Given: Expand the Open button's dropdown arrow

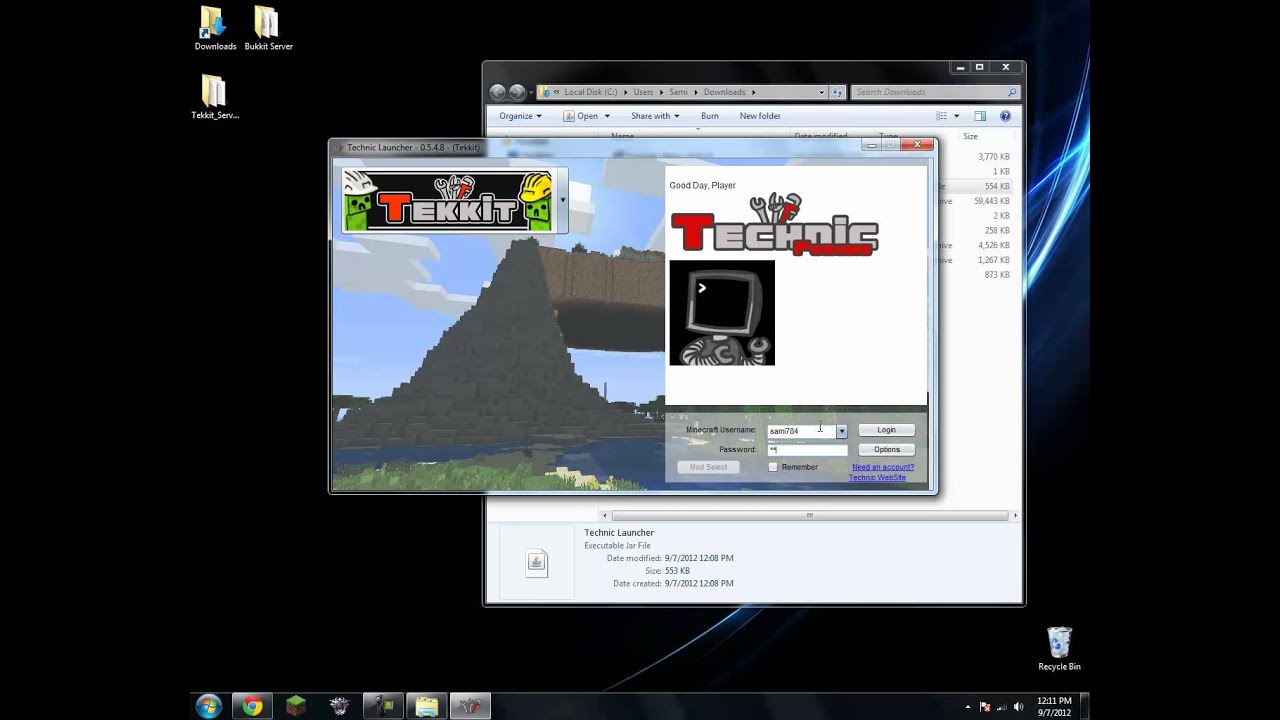Looking at the screenshot, I should tap(607, 116).
